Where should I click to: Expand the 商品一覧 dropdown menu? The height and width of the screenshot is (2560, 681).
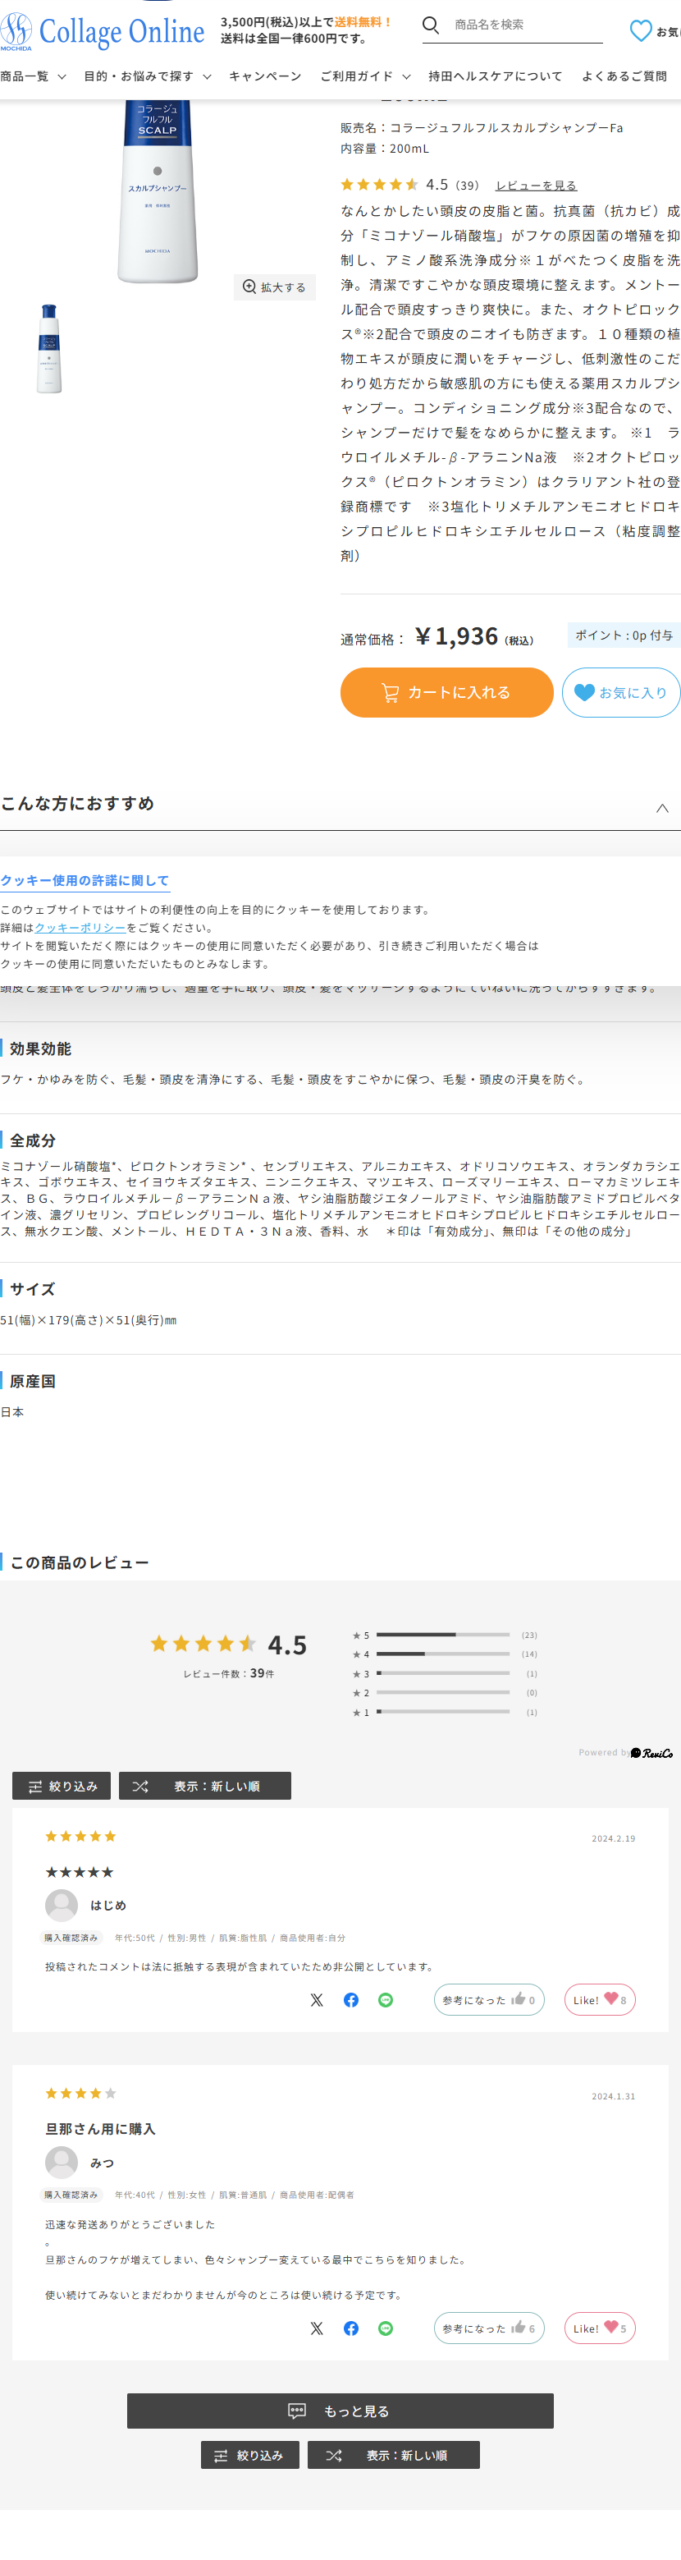[x=33, y=76]
